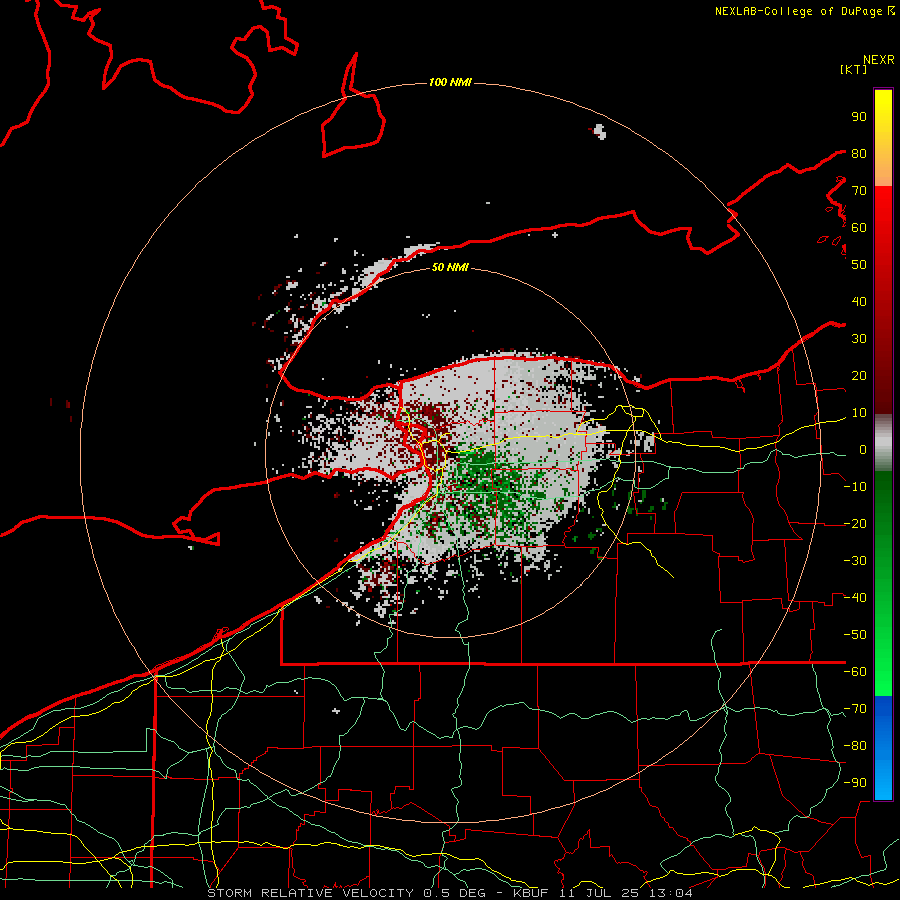The image size is (900, 900).
Task: Click the 90 value on velocity scale
Action: (x=859, y=117)
